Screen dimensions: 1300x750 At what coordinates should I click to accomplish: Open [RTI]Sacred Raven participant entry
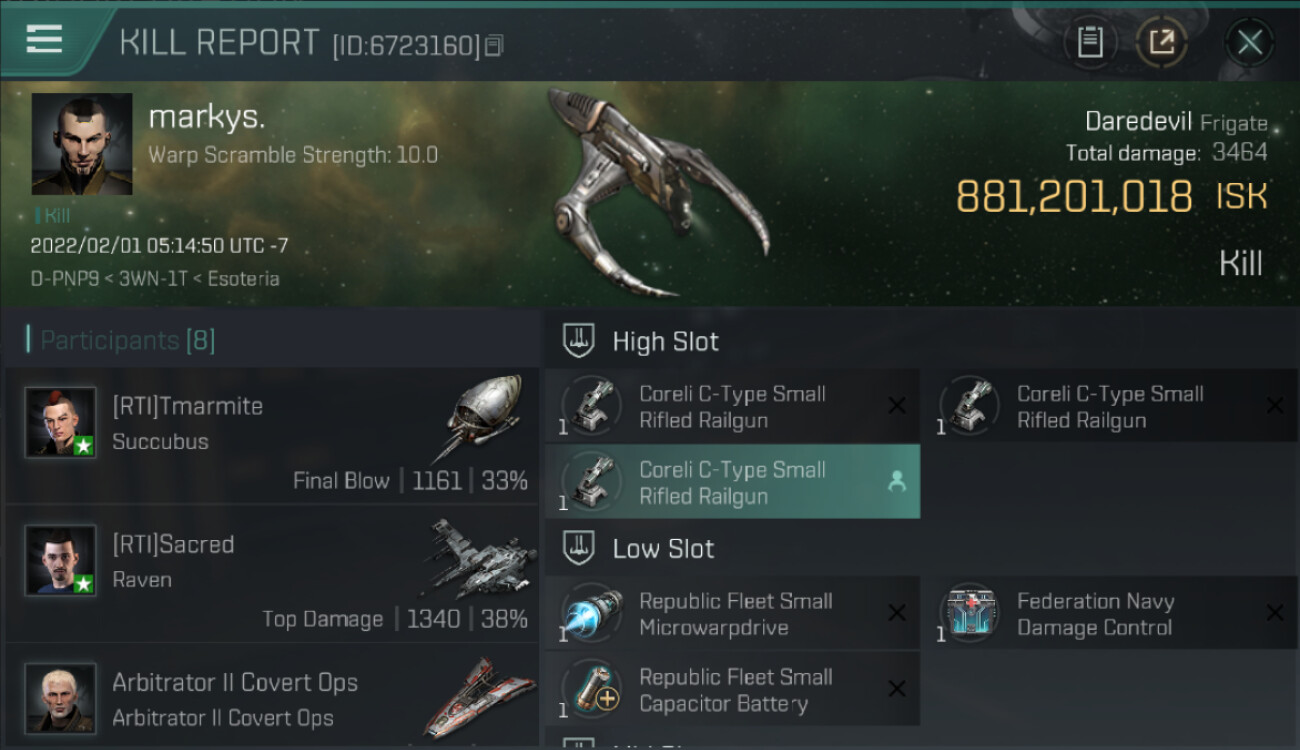coord(272,574)
